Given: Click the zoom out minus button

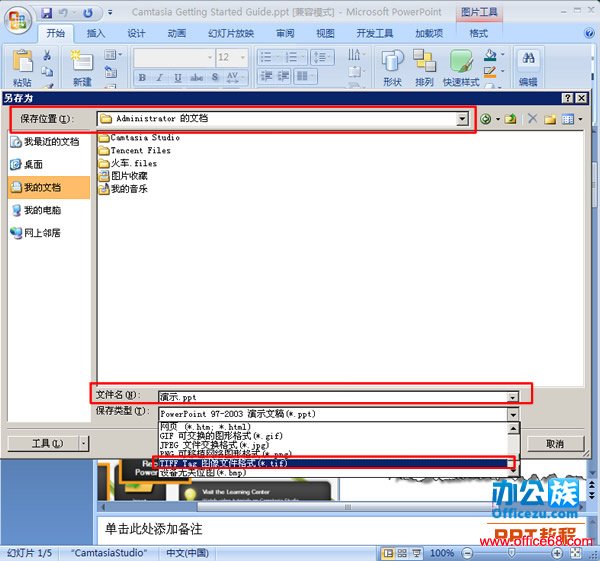Looking at the screenshot, I should [467, 553].
